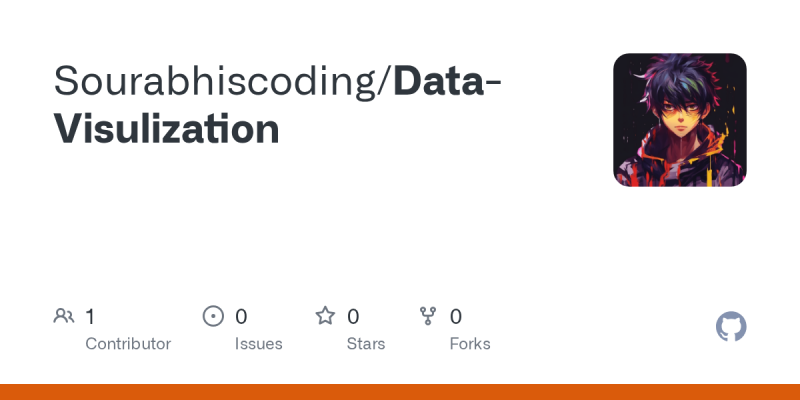Click the 0 count above Stars
Viewport: 800px width, 400px height.
(x=353, y=317)
